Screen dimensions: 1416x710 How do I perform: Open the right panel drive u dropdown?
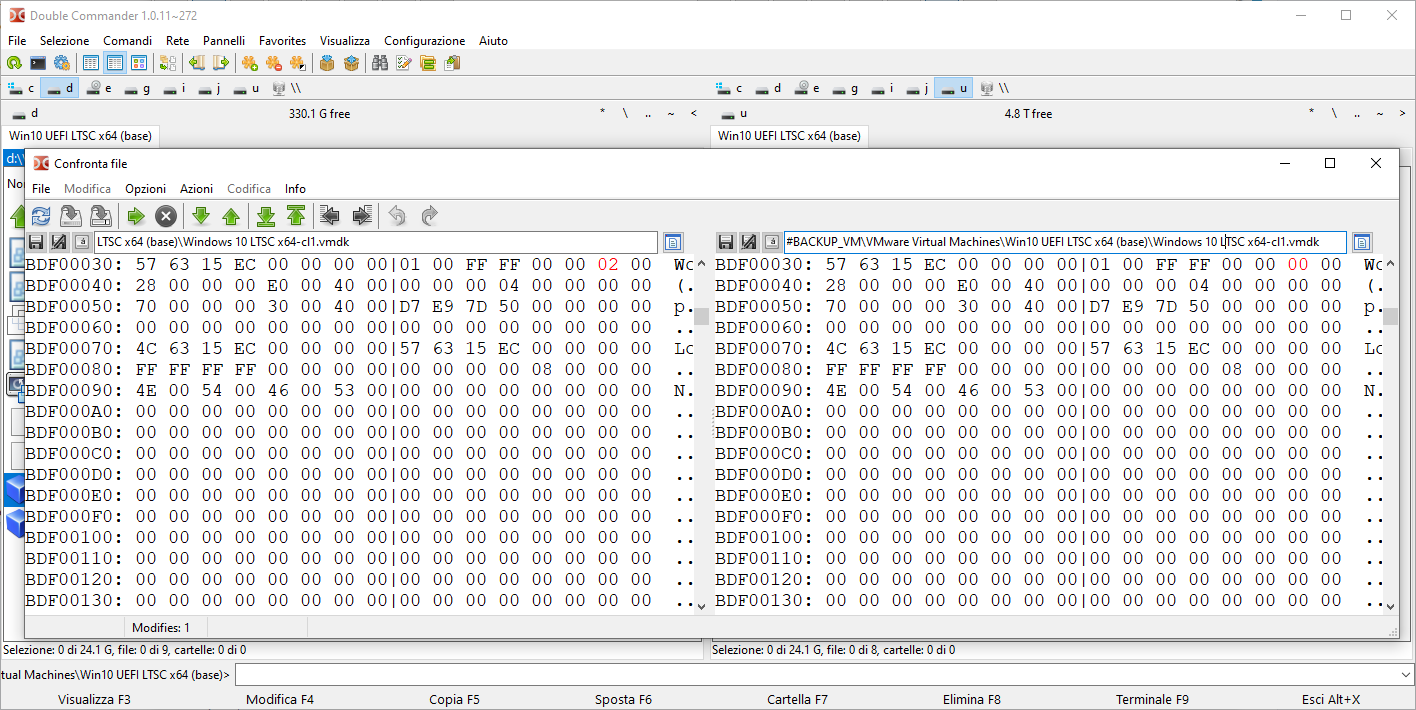pos(735,114)
